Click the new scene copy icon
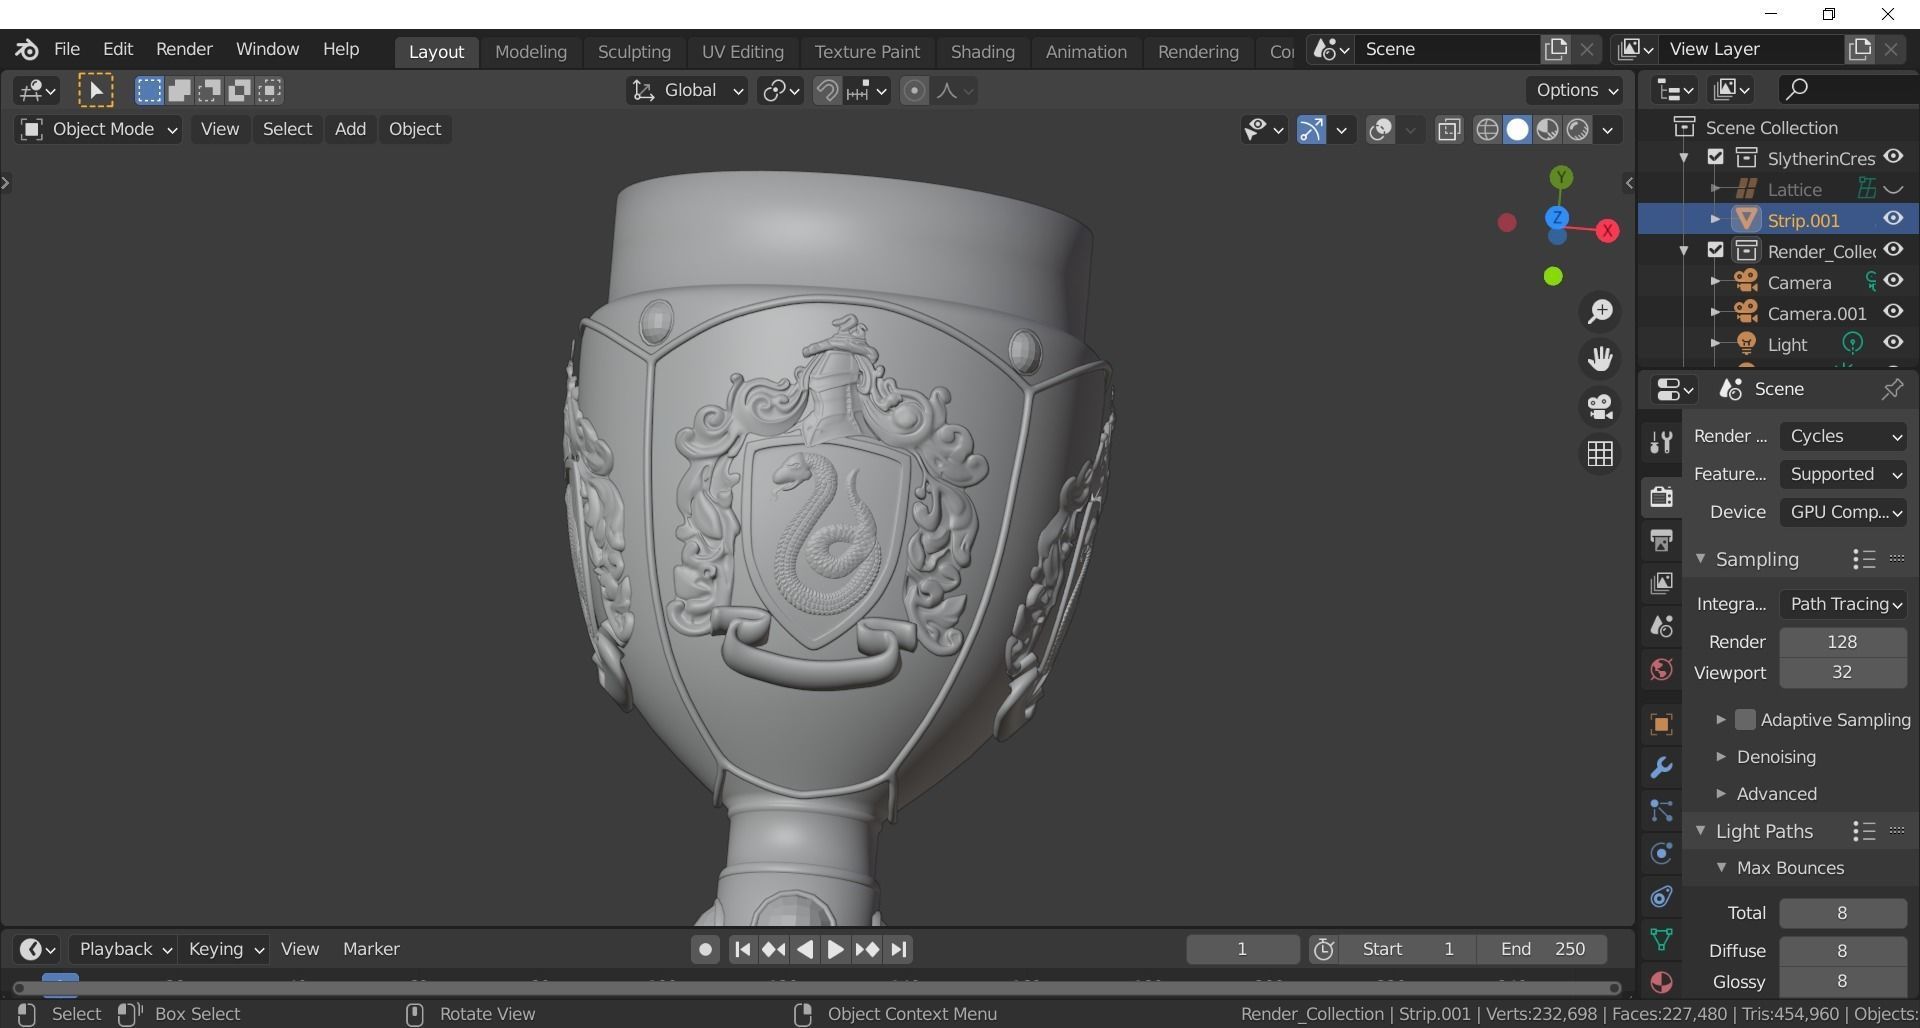The height and width of the screenshot is (1028, 1920). tap(1556, 50)
